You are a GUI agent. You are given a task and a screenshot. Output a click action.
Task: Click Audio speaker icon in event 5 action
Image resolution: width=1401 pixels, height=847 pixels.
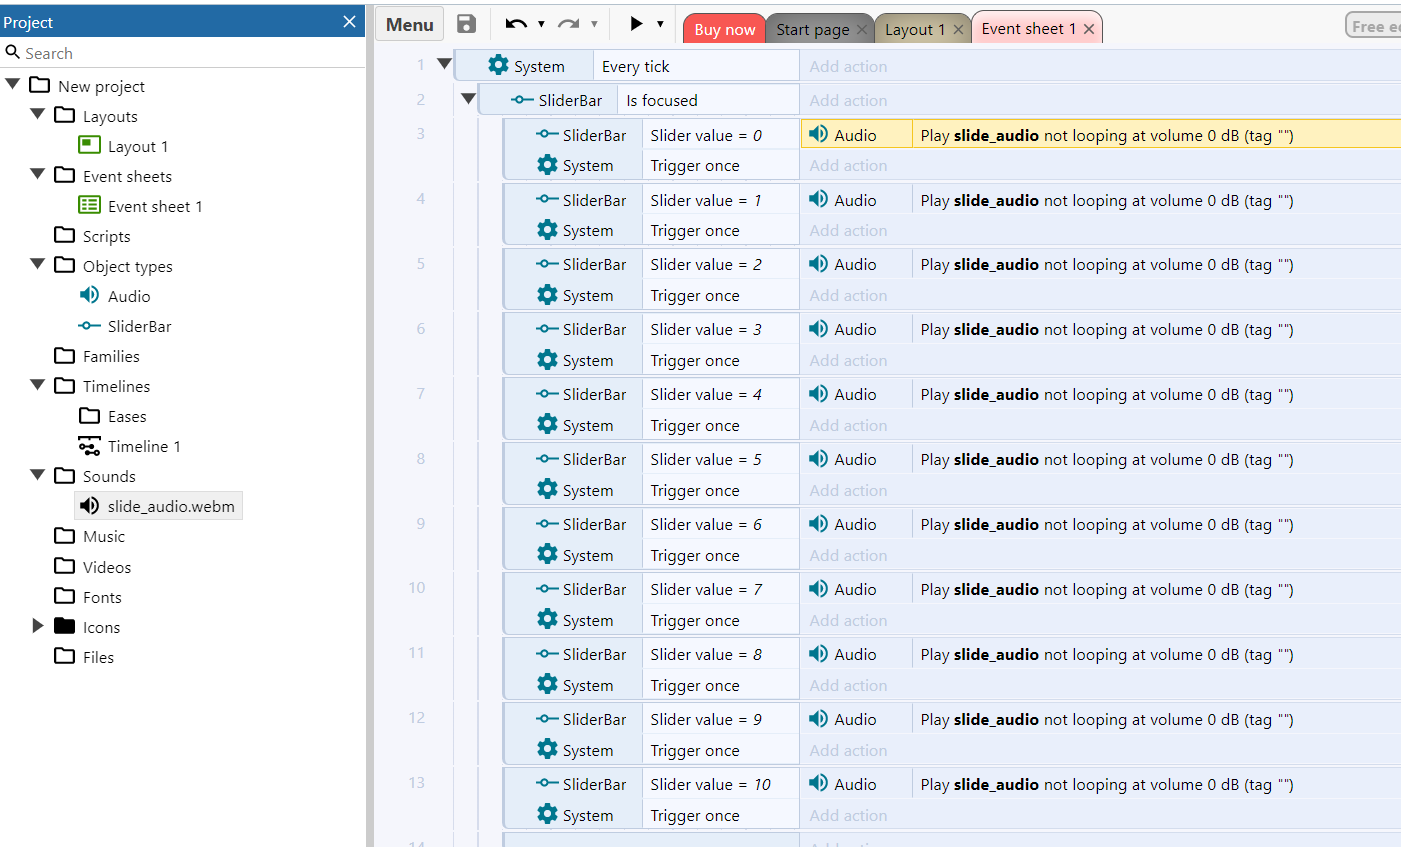tap(819, 264)
